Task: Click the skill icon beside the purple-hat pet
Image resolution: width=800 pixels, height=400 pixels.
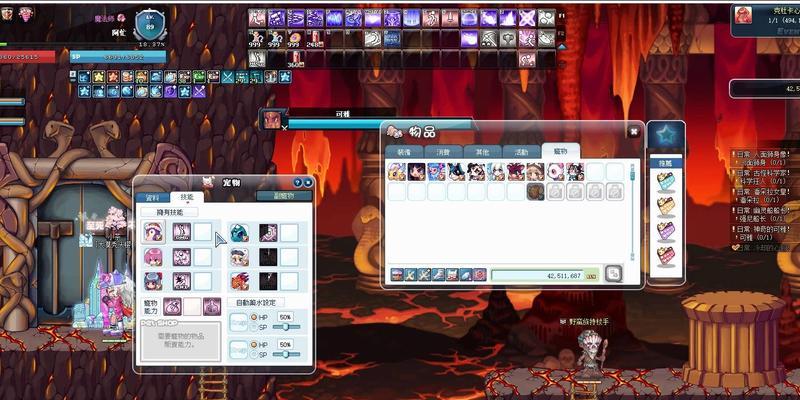Action: point(182,232)
